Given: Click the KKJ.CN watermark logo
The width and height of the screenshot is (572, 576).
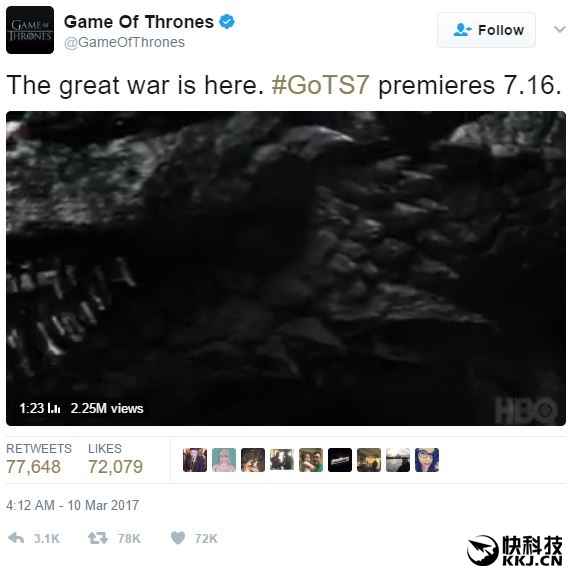Looking at the screenshot, I should click(515, 551).
